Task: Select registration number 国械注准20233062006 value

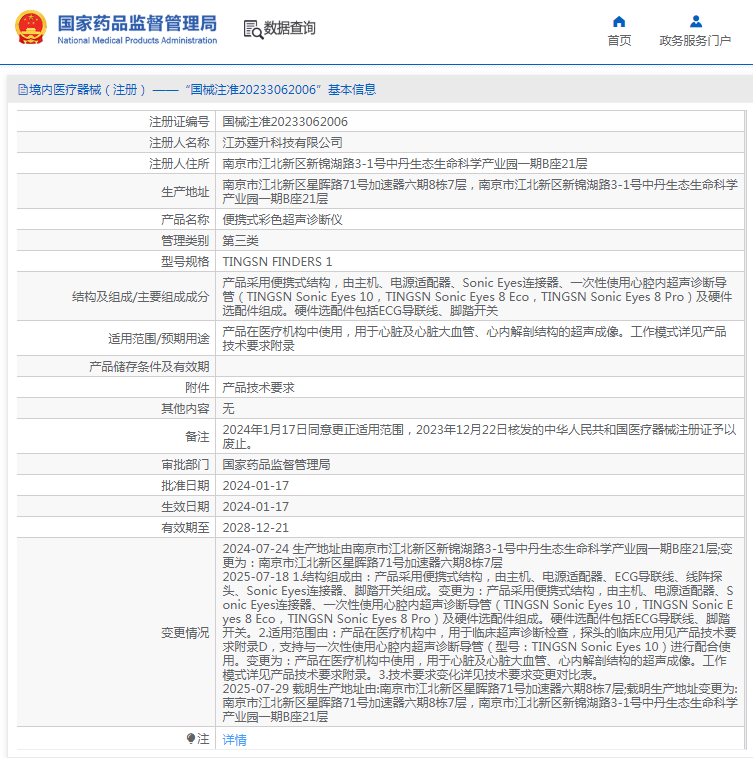Action: (x=285, y=122)
